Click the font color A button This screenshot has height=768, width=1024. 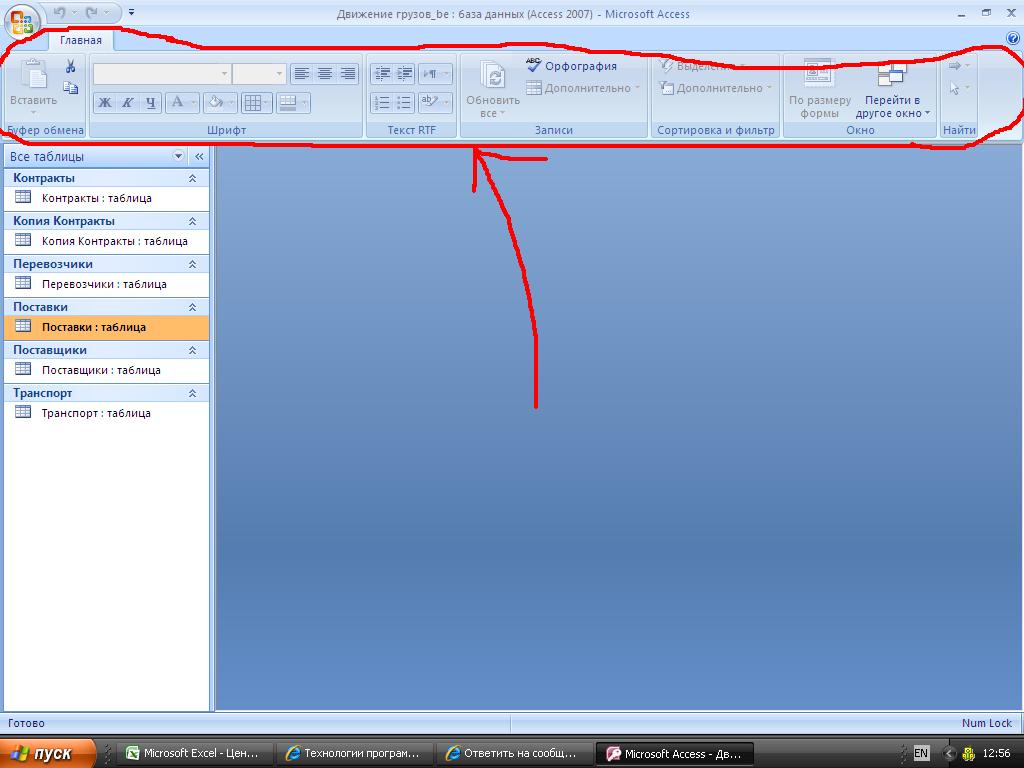177,103
